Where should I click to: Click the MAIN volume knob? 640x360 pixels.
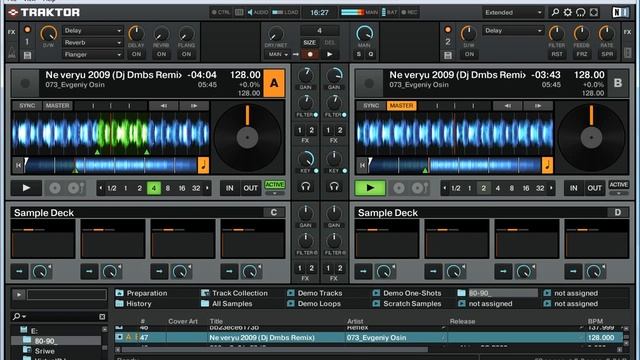[364, 33]
